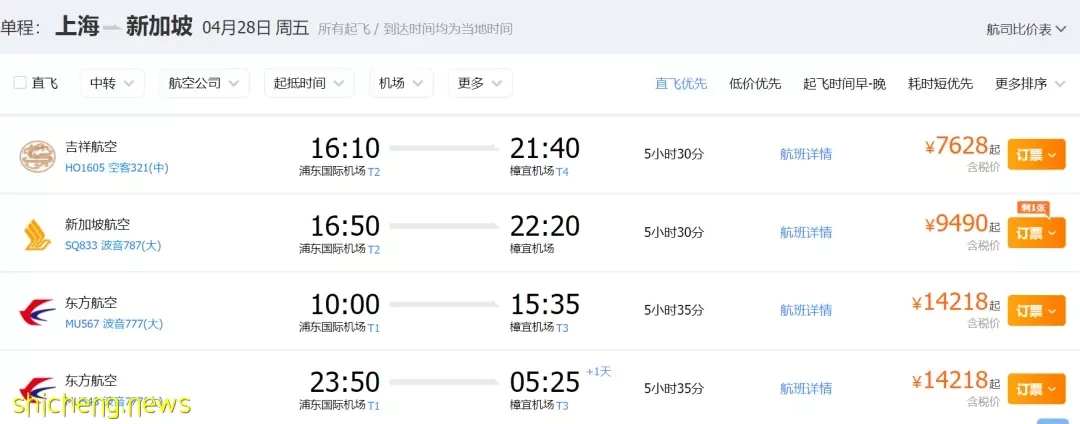Open the 中转 transfer filter dropdown
The height and width of the screenshot is (424, 1080).
coord(111,83)
